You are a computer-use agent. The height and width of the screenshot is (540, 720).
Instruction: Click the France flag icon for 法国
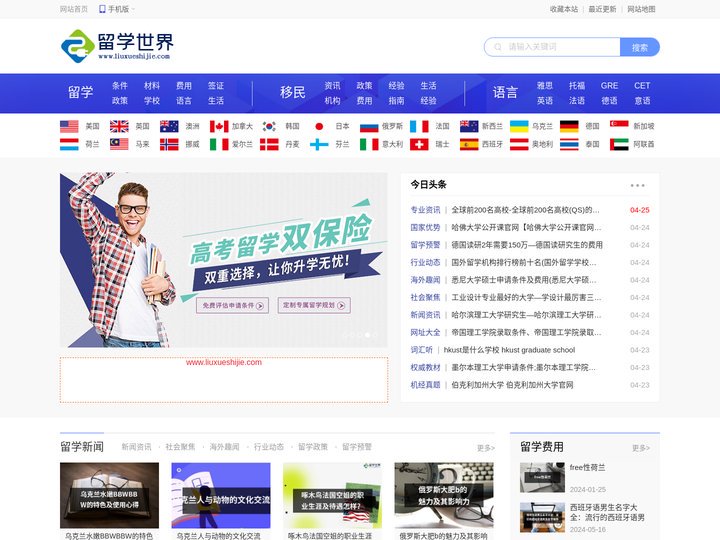(x=419, y=126)
